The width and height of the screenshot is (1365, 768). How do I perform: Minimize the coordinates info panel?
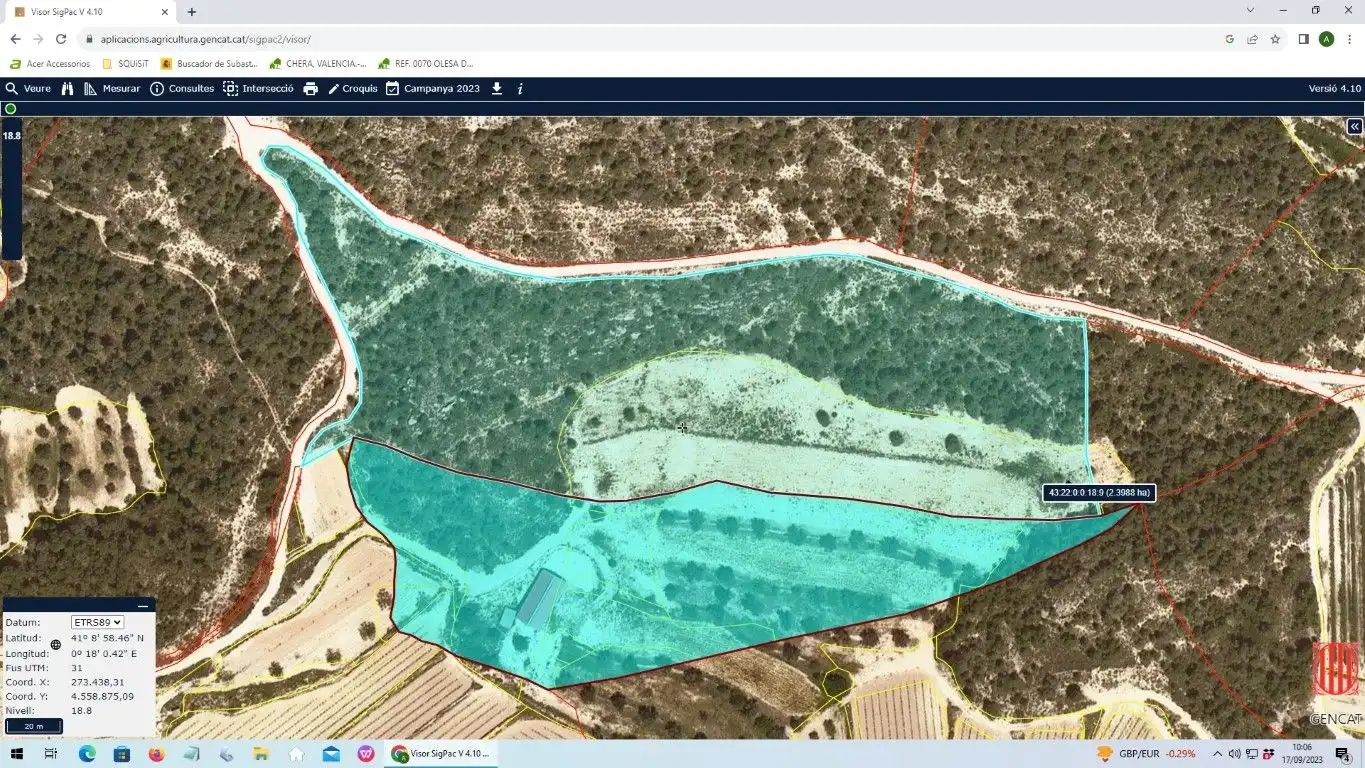click(143, 606)
